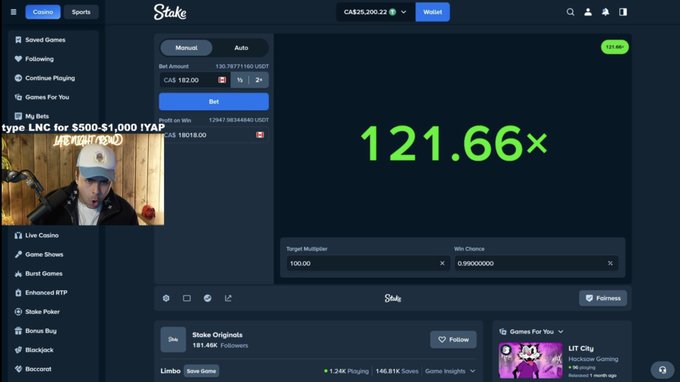Halve the bet amount
The width and height of the screenshot is (680, 382).
pos(240,80)
